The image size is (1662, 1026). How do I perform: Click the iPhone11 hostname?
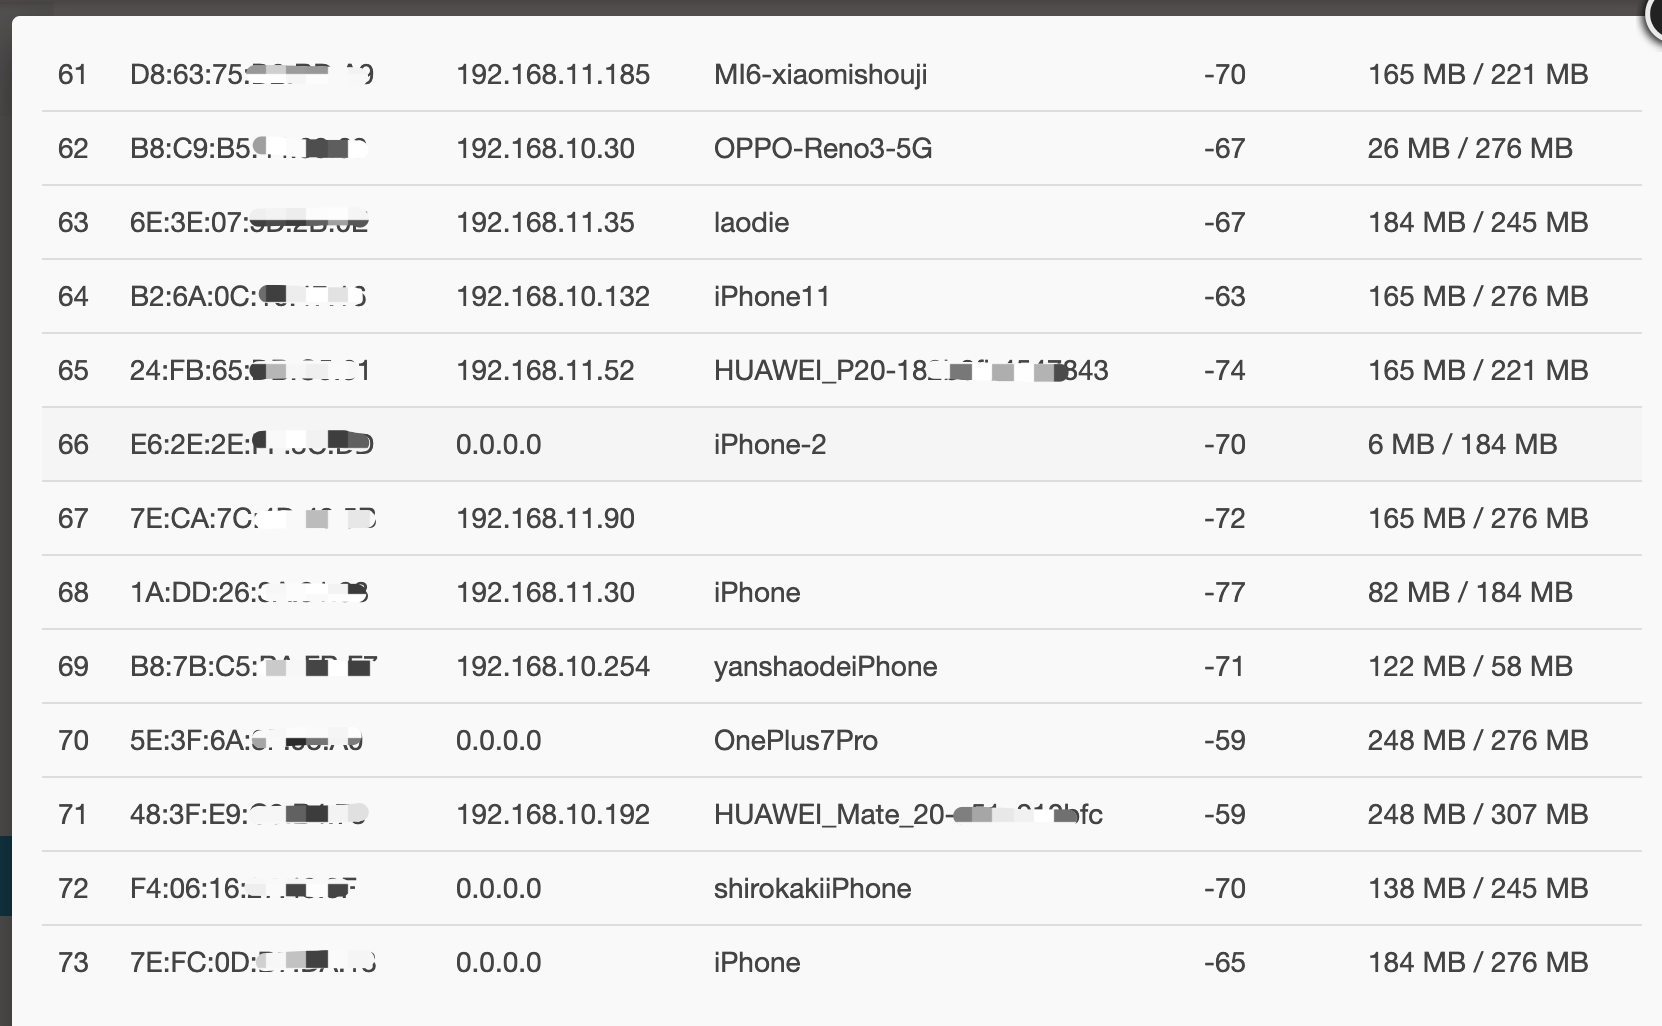771,297
